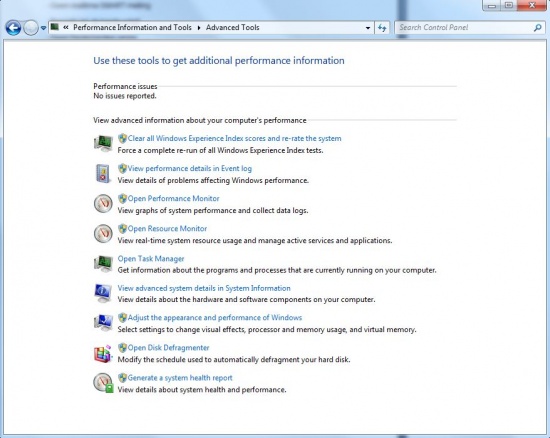Click the double-chevron at the breadcrumb start

pos(66,27)
